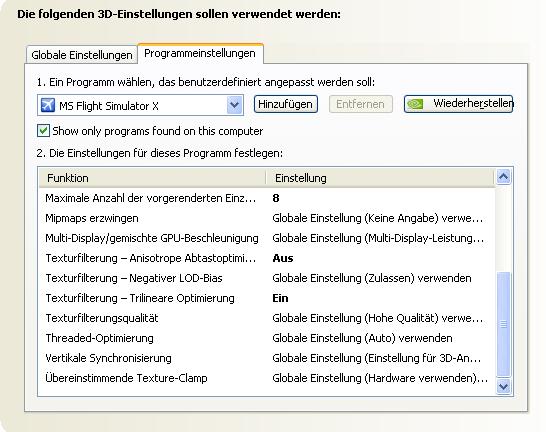546x432 pixels.
Task: Select Texturfilterung – Negativer LOD-Bias row
Action: [x=267, y=278]
